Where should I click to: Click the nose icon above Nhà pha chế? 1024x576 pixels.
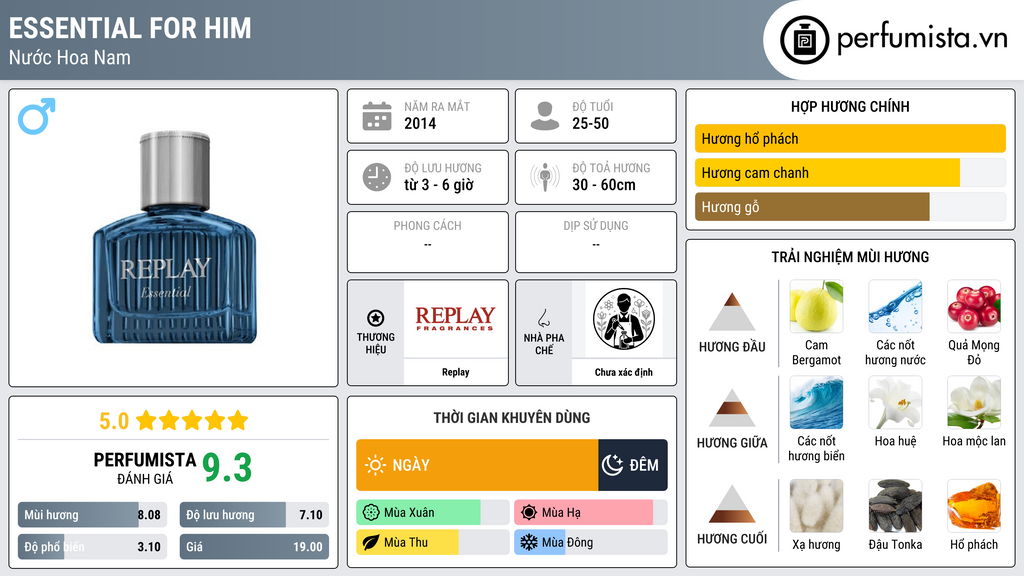click(543, 318)
